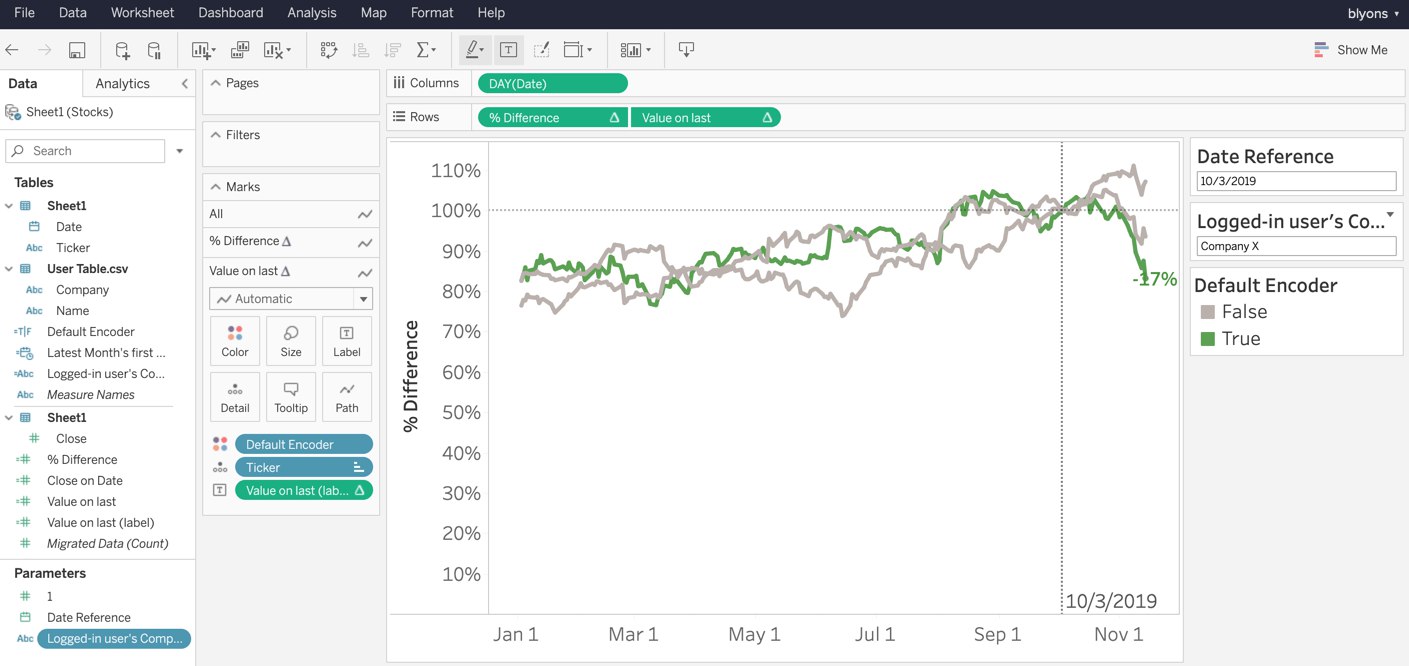Viewport: 1409px width, 666px height.
Task: Click the Path marks card button
Action: click(347, 397)
